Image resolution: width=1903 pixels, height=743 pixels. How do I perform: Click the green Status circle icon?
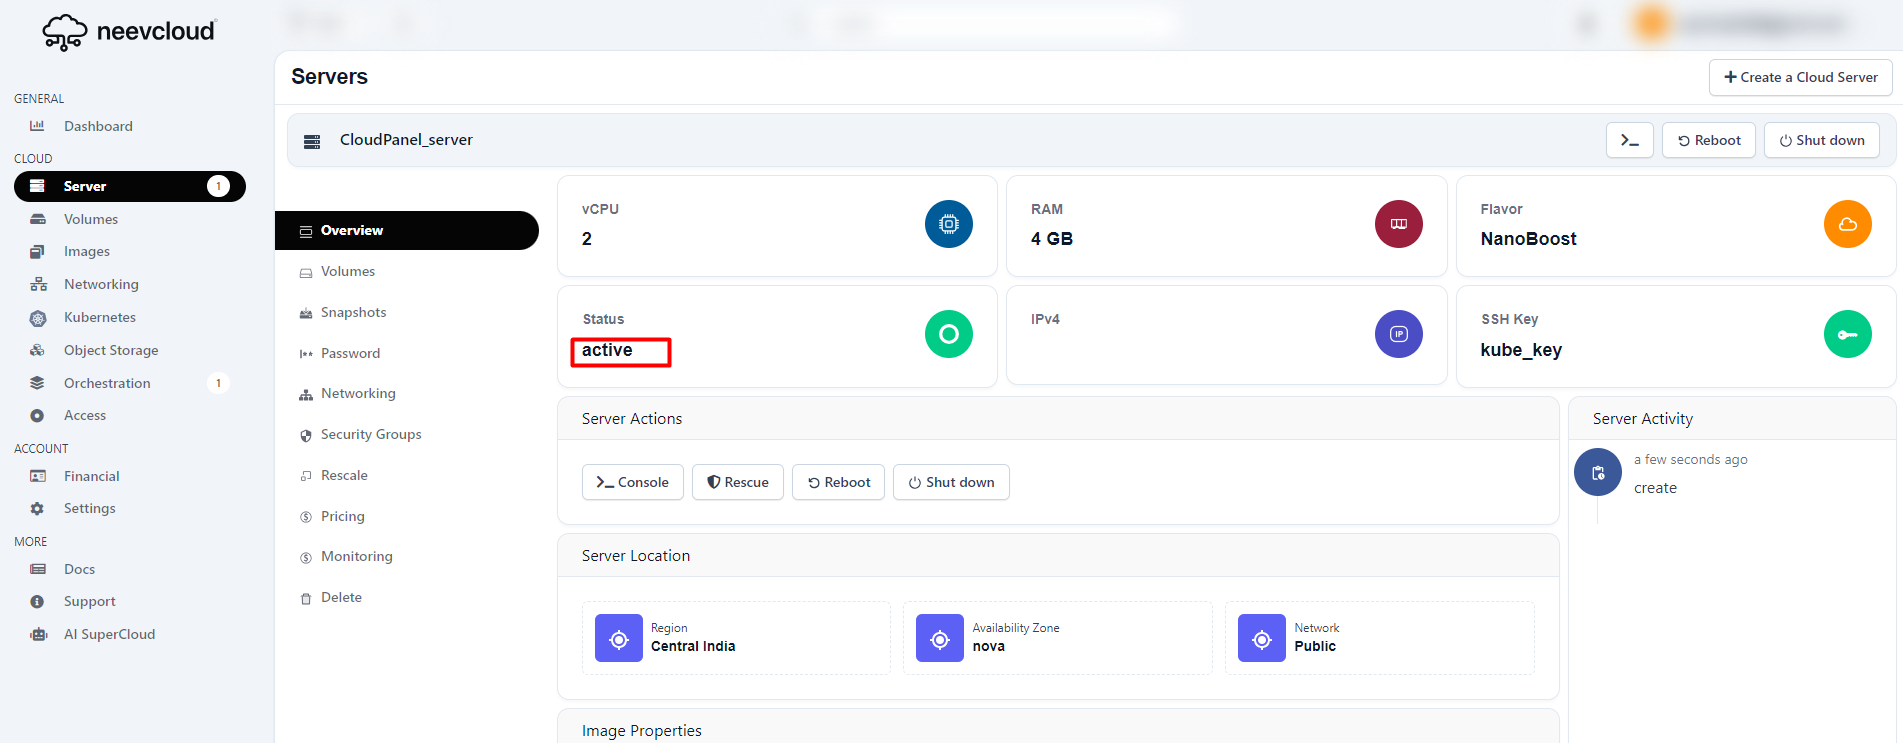(x=948, y=334)
